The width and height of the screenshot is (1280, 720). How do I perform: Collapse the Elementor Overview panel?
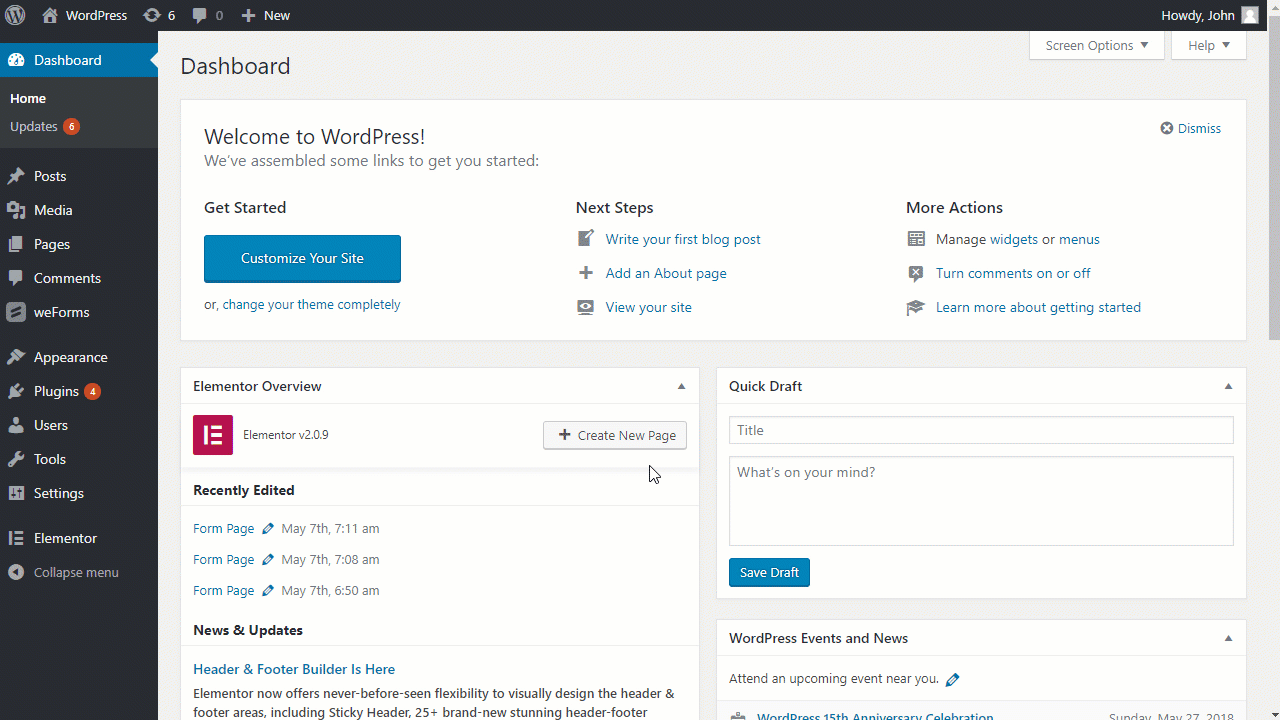(682, 386)
